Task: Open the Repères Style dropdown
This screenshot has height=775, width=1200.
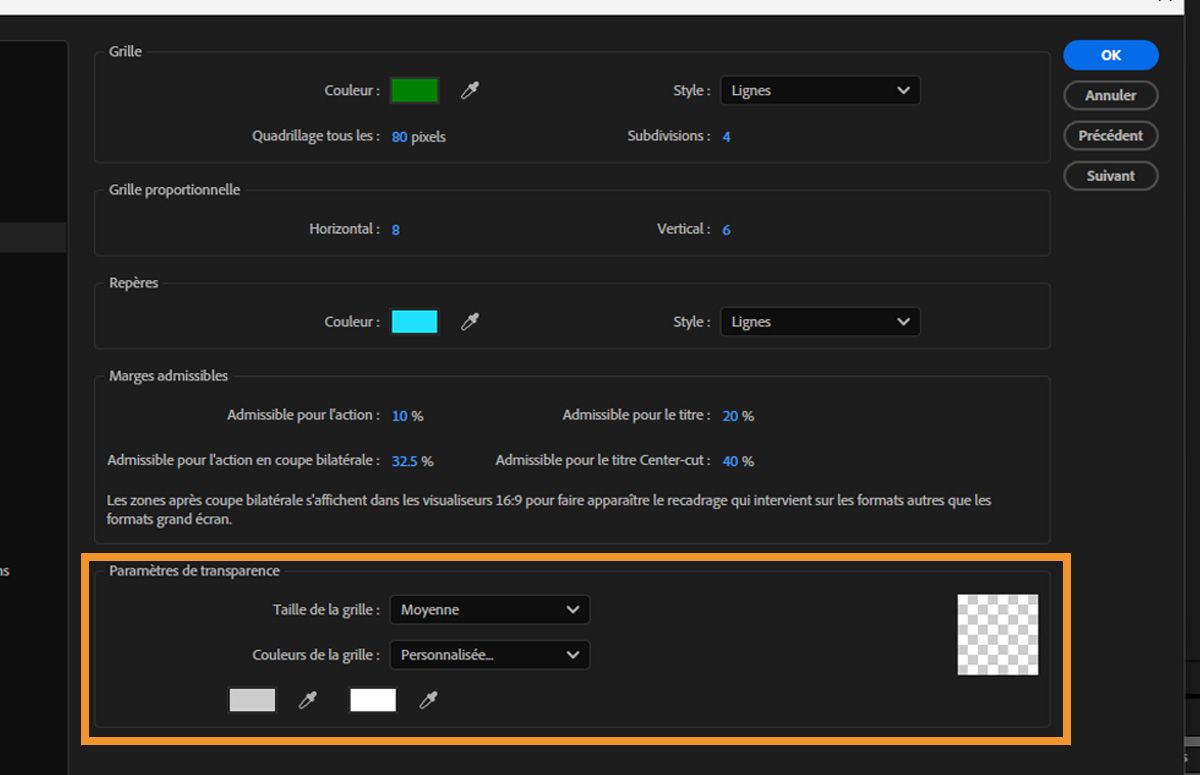Action: (820, 322)
